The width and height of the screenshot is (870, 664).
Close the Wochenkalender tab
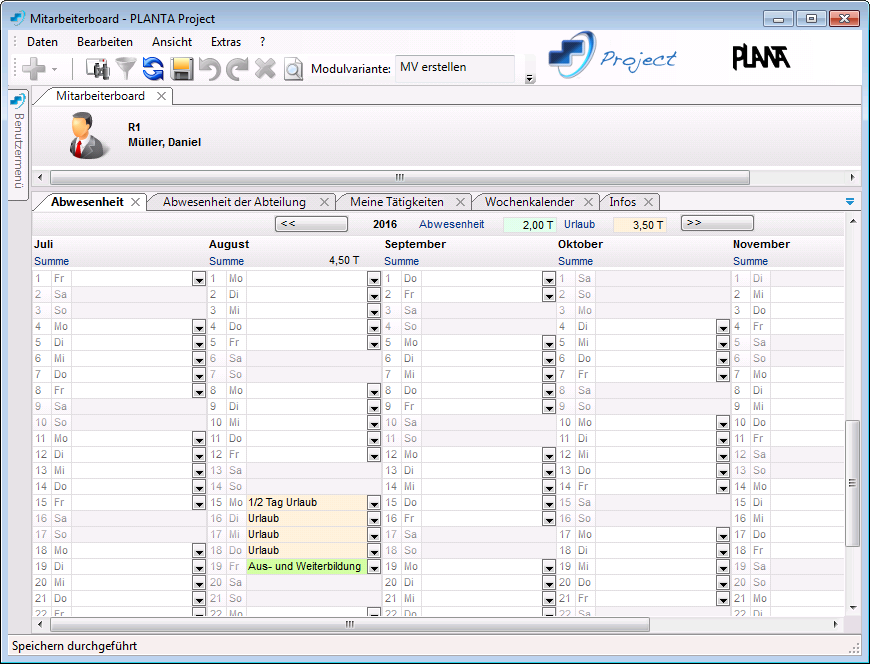tap(589, 202)
